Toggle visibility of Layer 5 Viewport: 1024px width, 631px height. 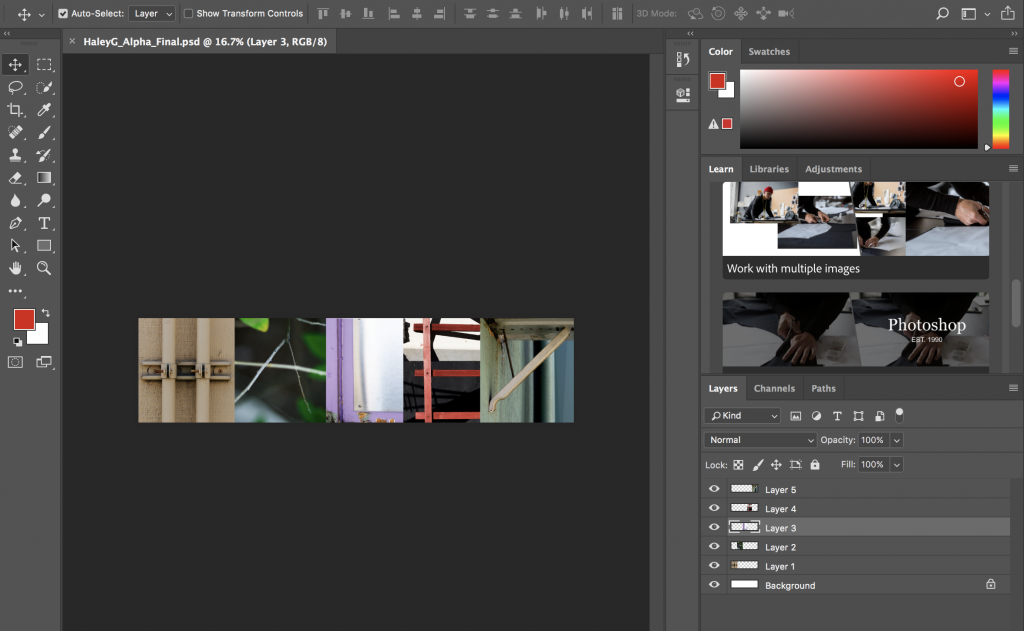(x=713, y=489)
